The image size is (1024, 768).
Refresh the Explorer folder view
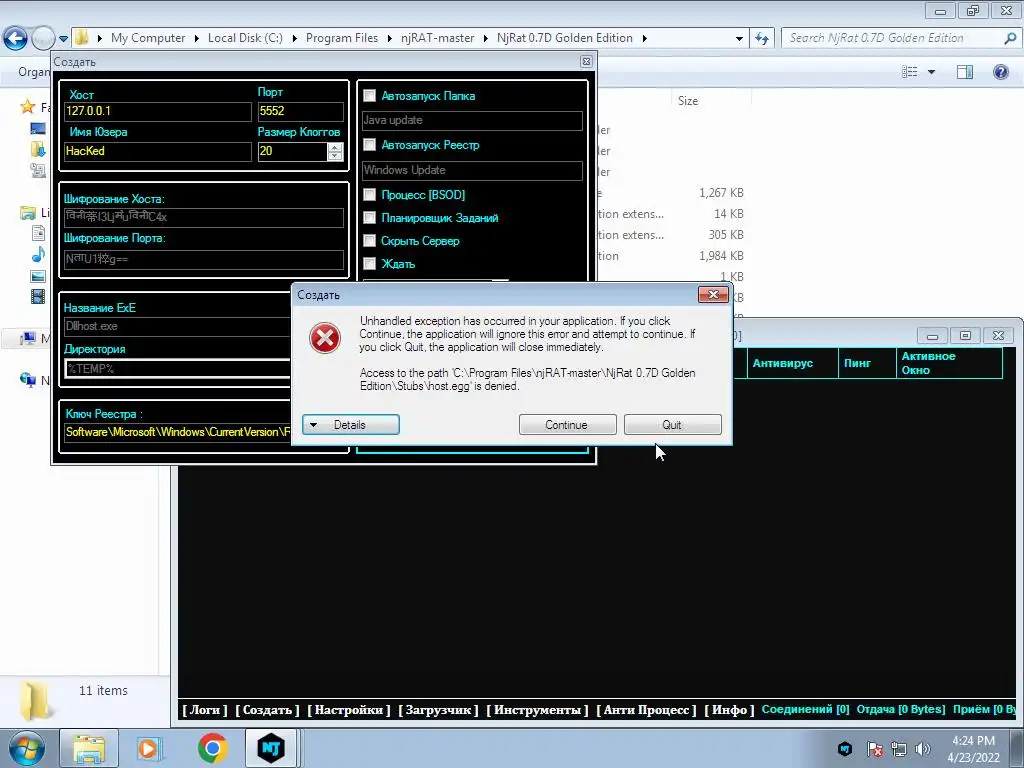(761, 39)
